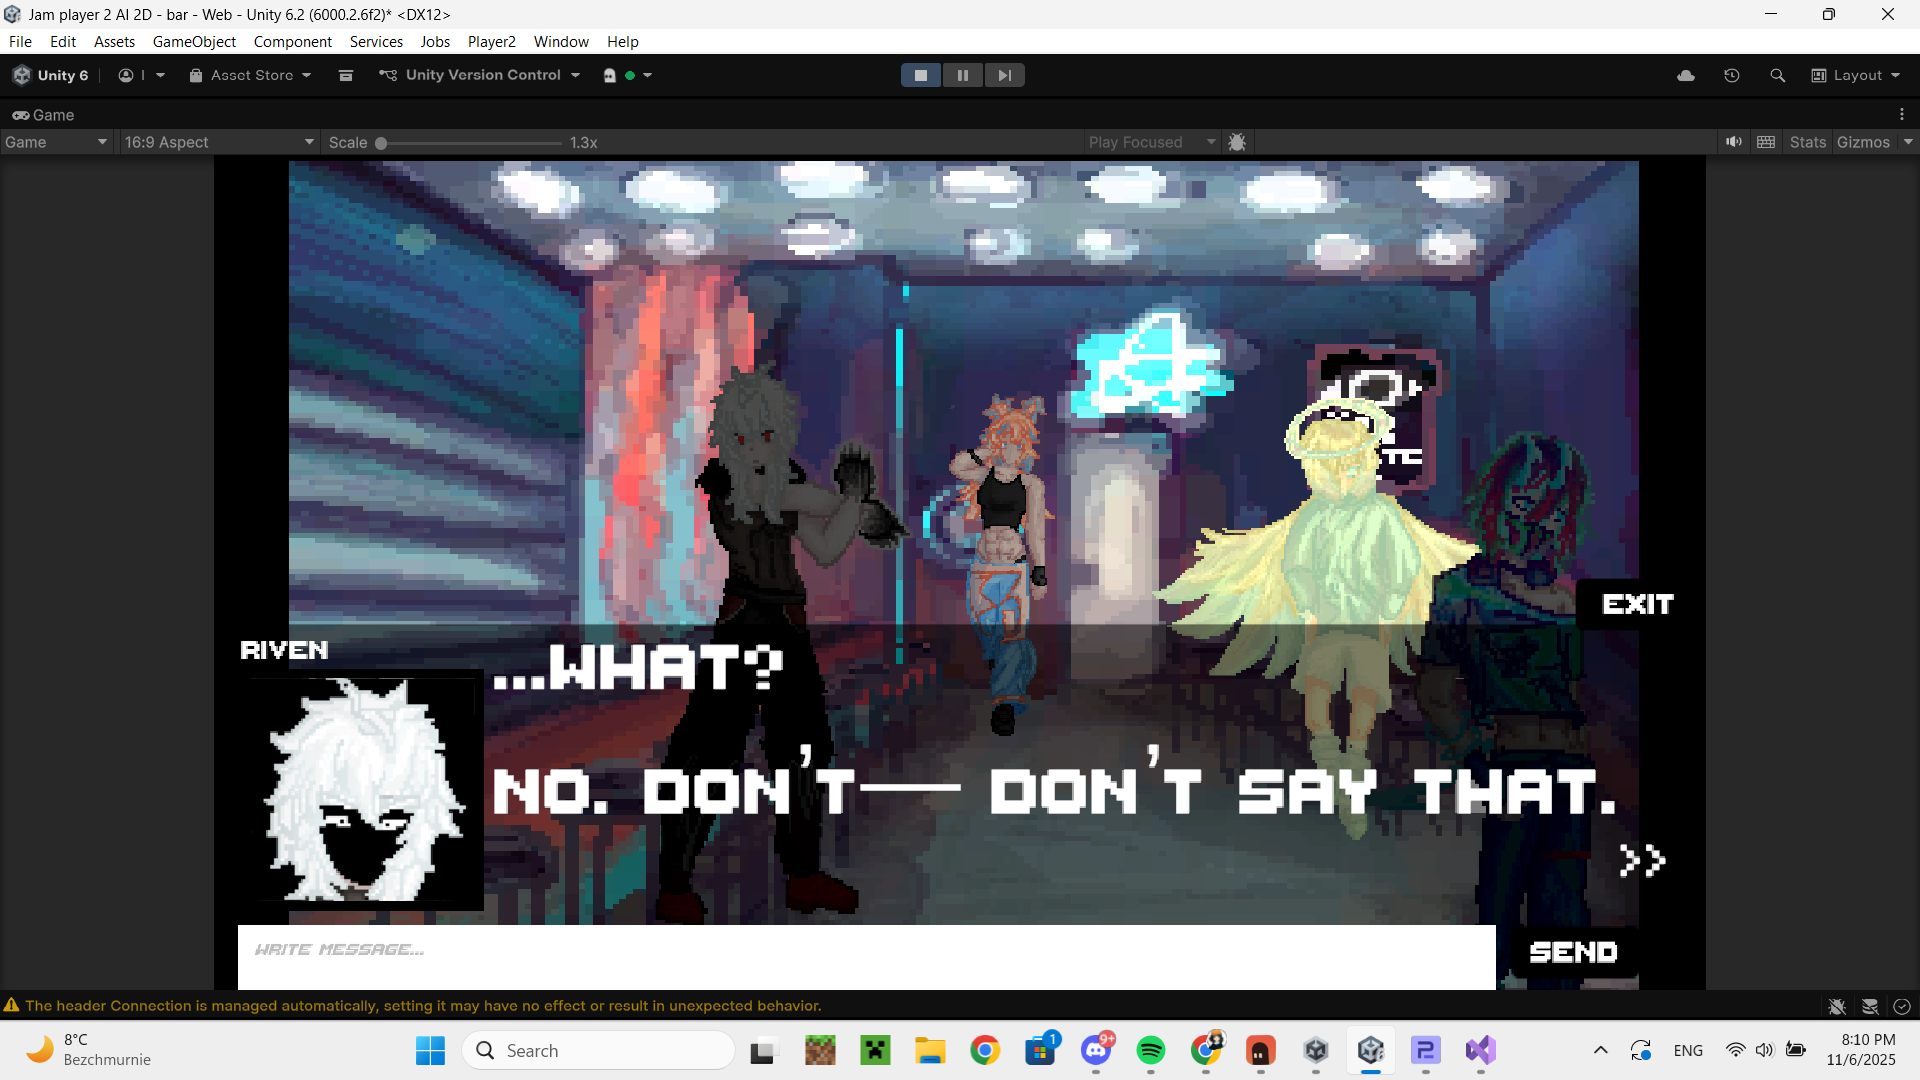The width and height of the screenshot is (1920, 1080).
Task: Open the GameObject menu
Action: 194,41
